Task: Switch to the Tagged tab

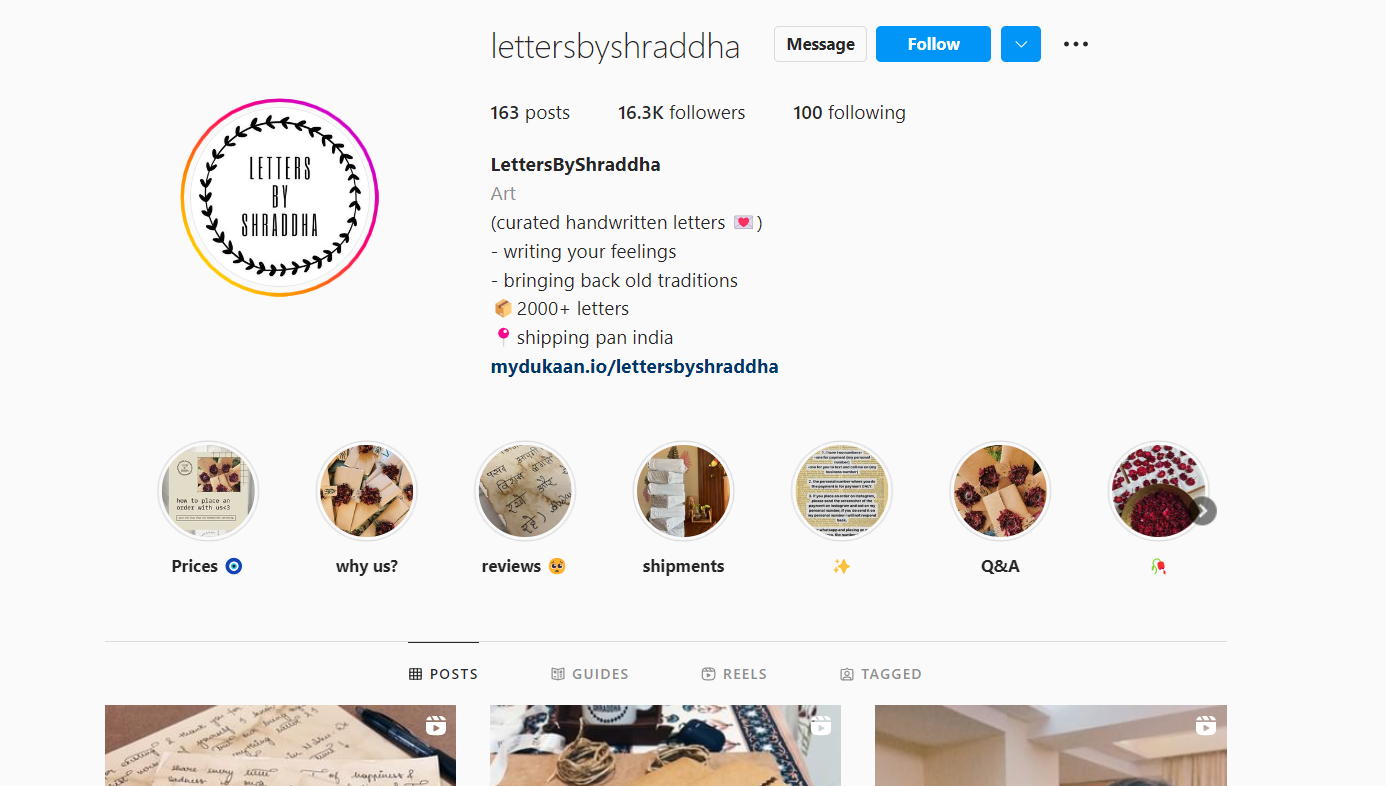Action: click(881, 674)
